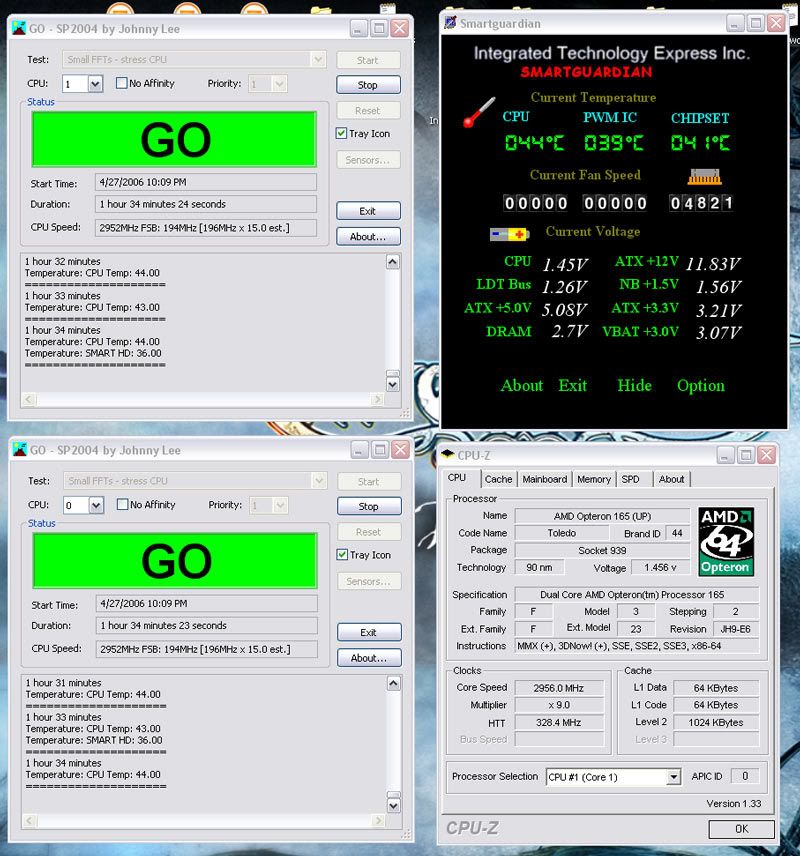Open CPU dropdown showing 1 in SP2004
Viewport: 800px width, 856px height.
pyautogui.click(x=95, y=84)
